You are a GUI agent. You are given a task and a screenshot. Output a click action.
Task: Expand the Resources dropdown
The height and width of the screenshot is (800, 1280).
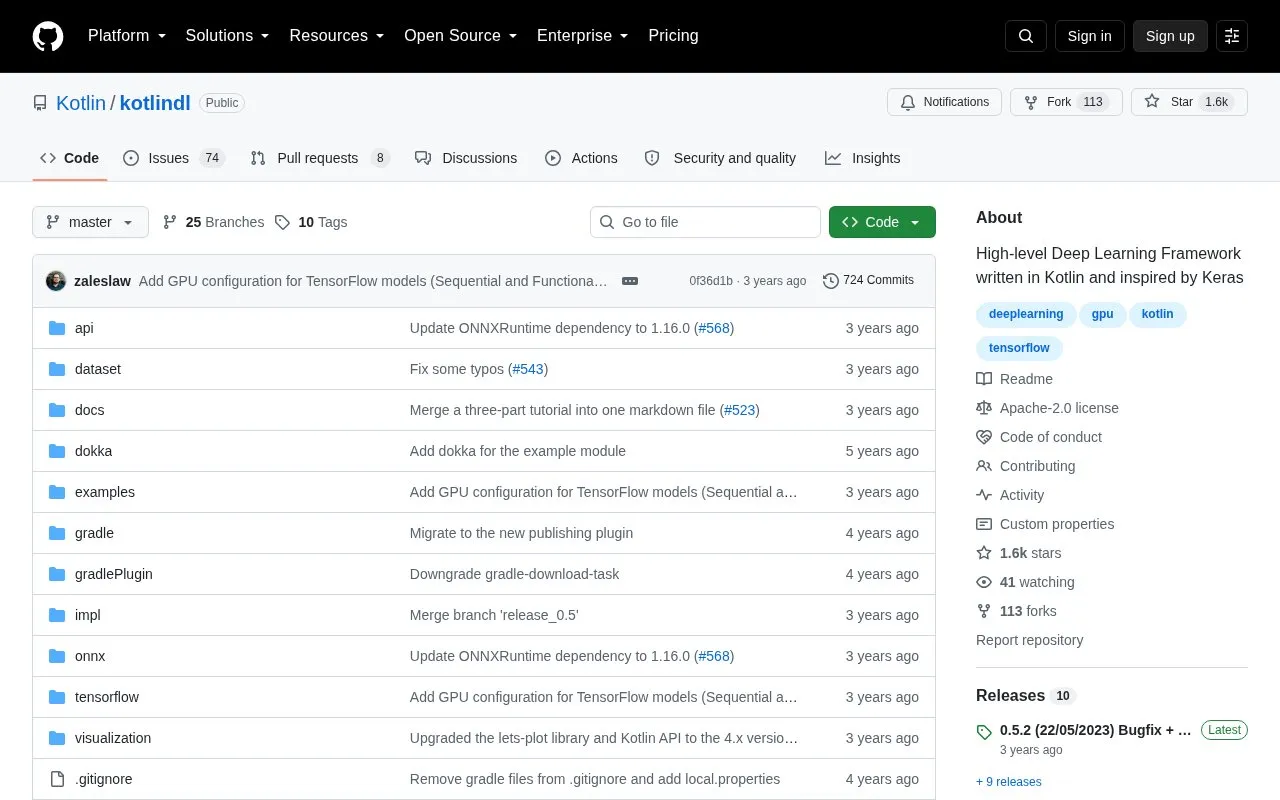click(x=337, y=36)
